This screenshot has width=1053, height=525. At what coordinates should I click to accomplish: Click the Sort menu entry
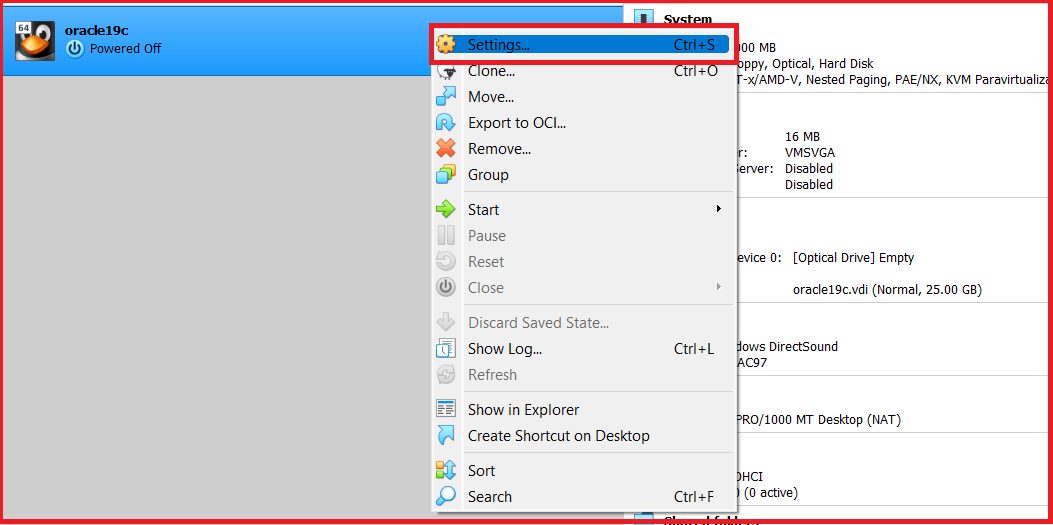pyautogui.click(x=582, y=471)
